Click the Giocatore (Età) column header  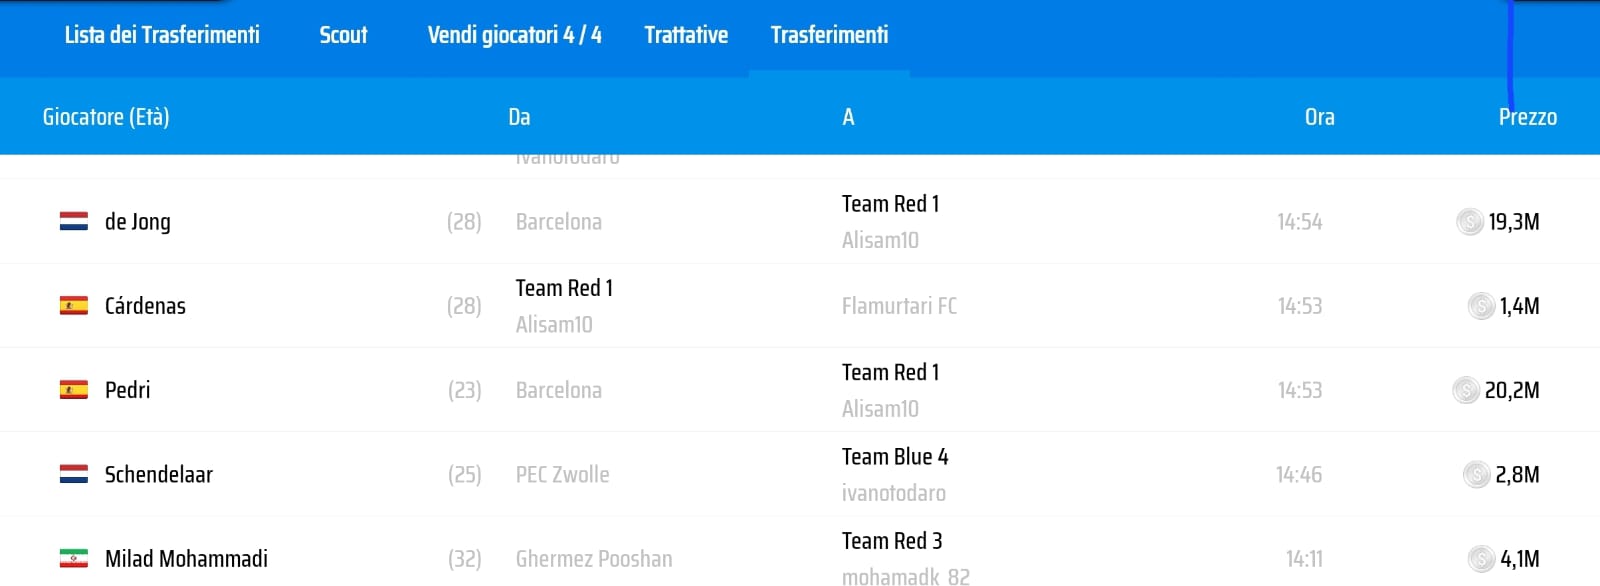pos(106,117)
